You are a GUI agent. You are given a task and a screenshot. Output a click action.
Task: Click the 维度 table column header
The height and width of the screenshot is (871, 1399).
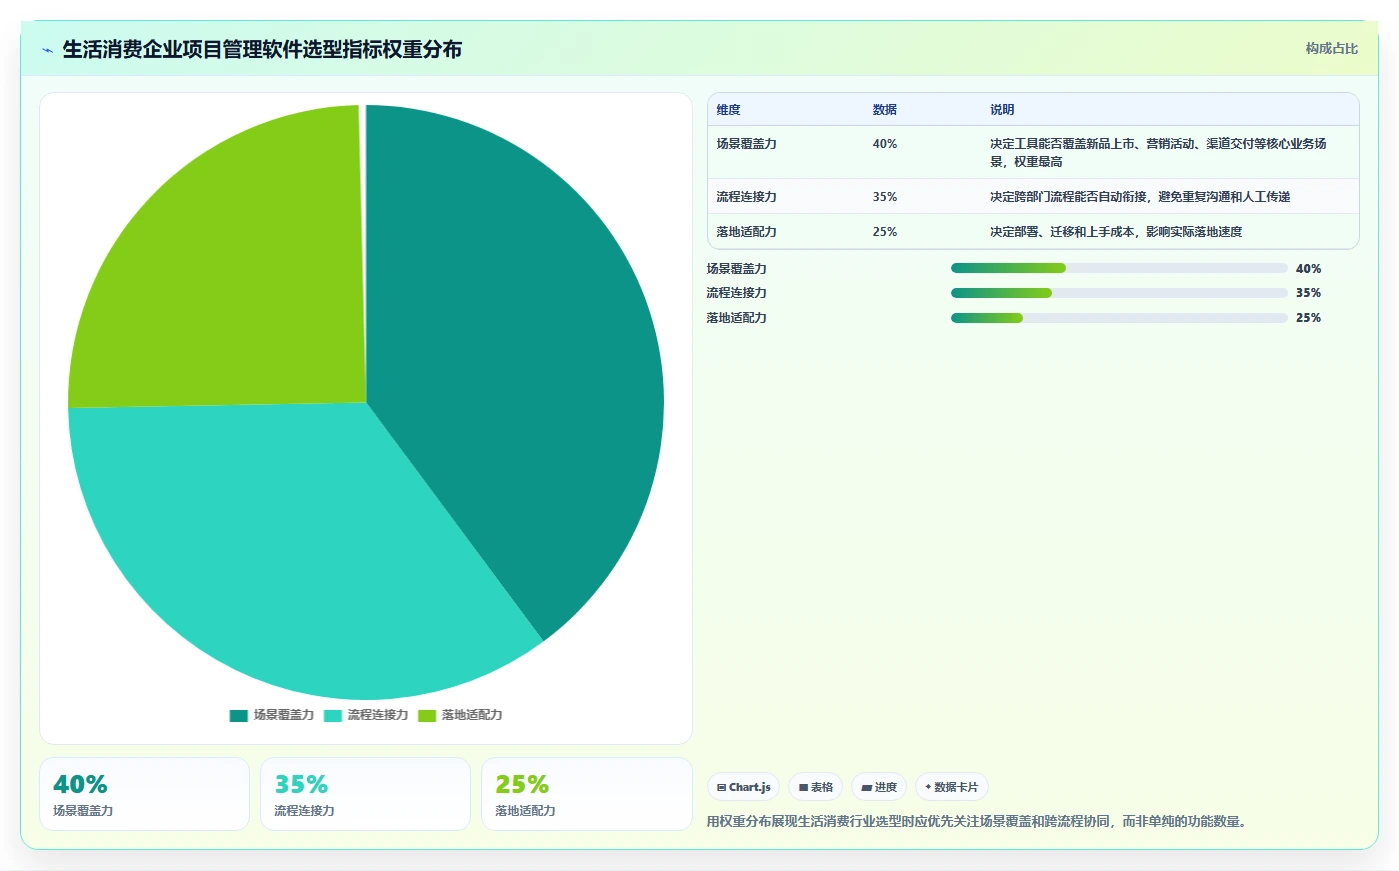tap(728, 110)
